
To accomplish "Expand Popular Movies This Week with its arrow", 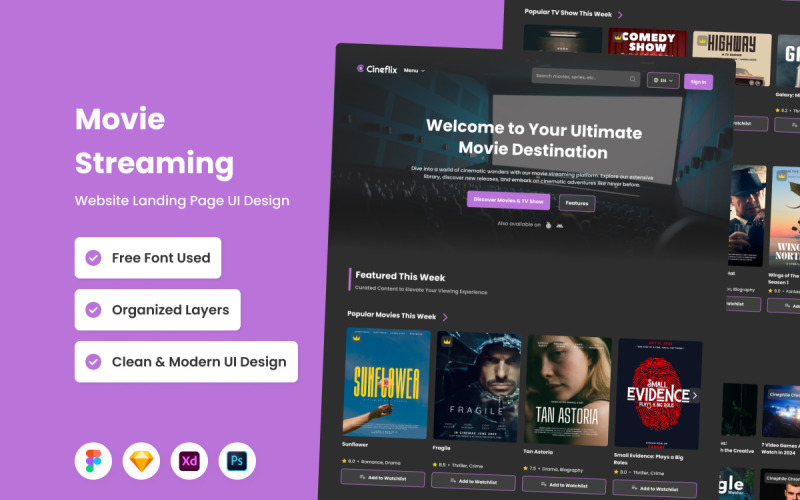I will pyautogui.click(x=445, y=317).
